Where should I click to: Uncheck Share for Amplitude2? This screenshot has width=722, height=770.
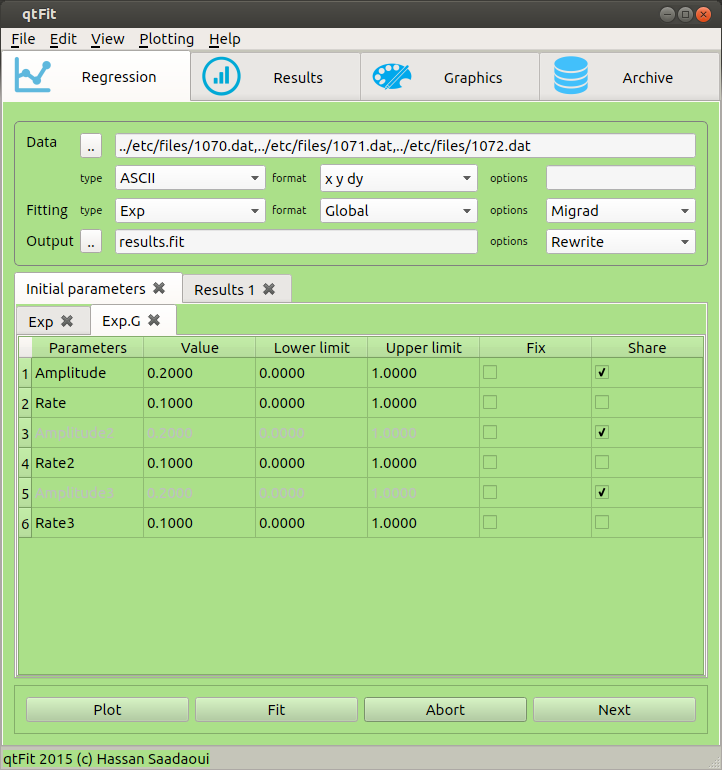[x=602, y=432]
